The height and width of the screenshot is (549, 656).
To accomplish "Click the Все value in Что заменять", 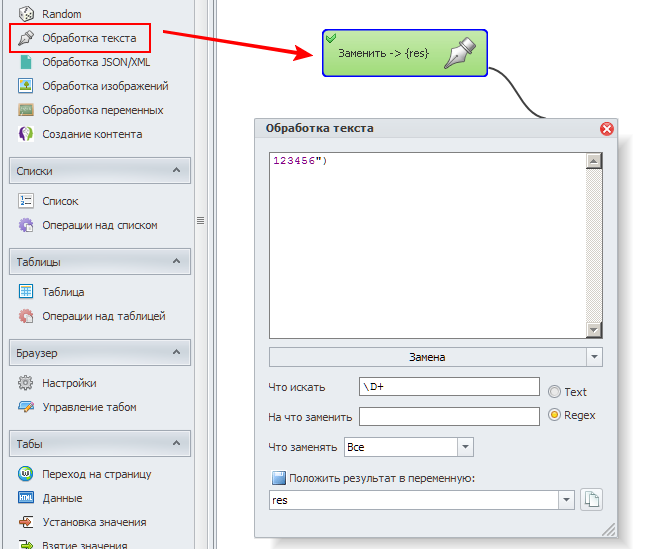I will pyautogui.click(x=356, y=447).
